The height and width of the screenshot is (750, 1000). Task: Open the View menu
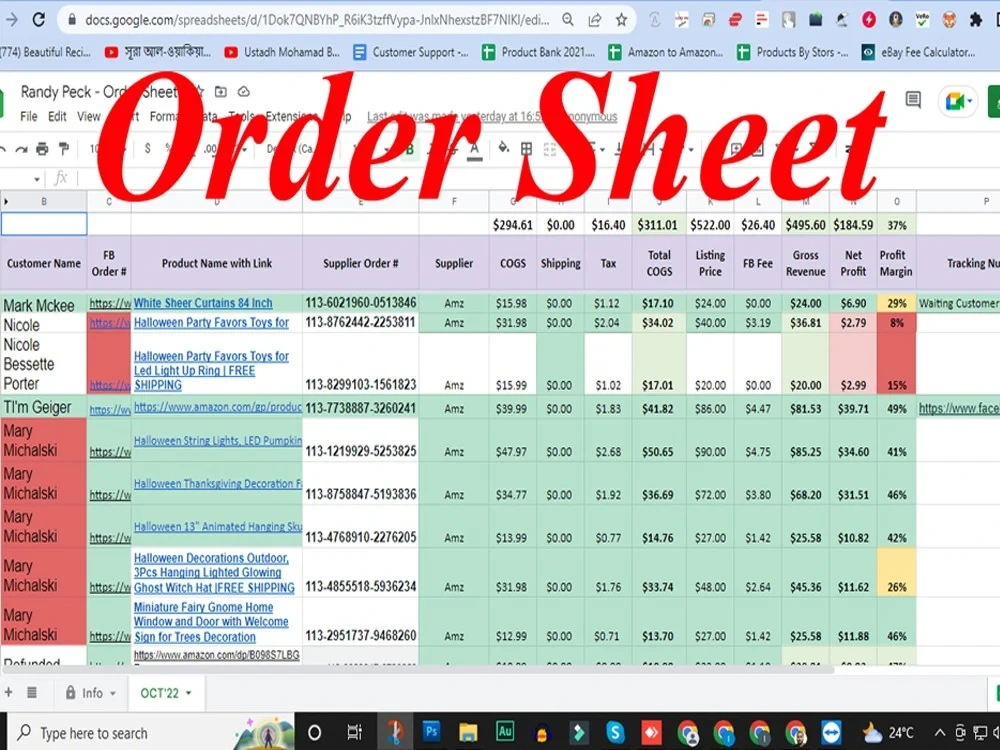point(89,116)
